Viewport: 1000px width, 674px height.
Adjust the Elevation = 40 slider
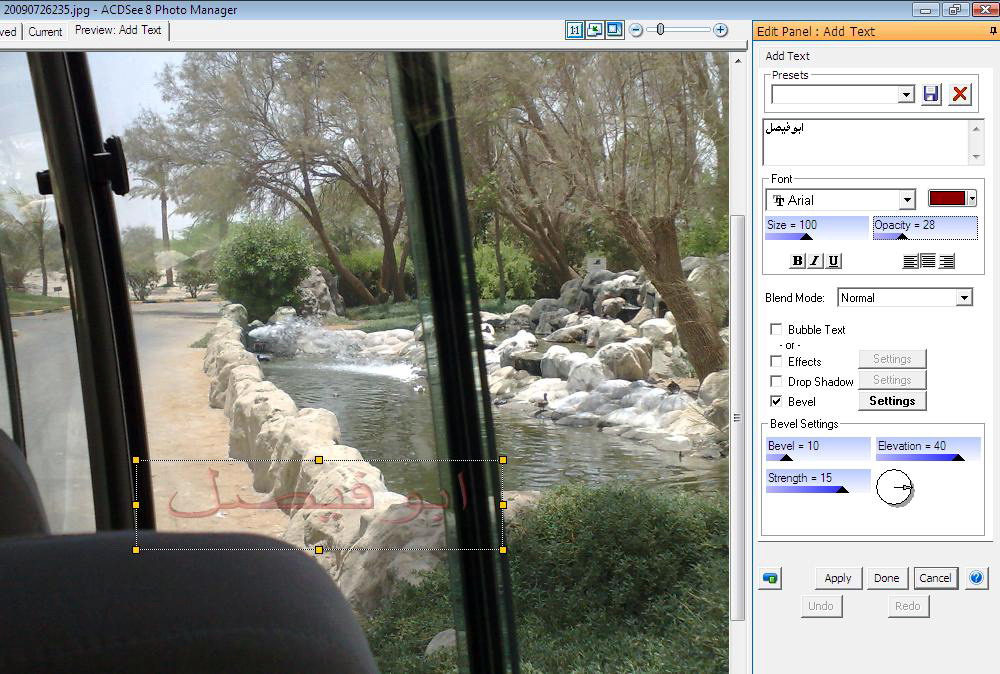point(928,449)
